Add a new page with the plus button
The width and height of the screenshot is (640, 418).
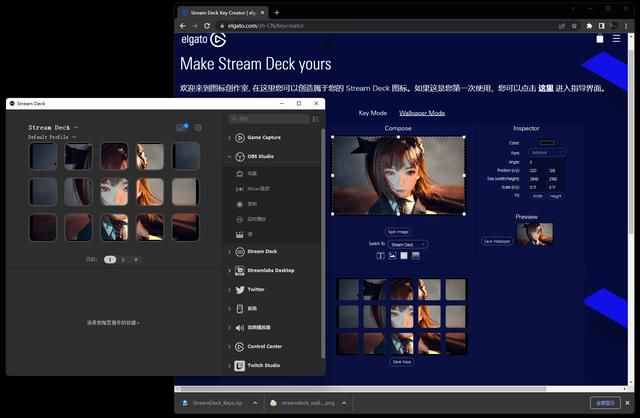click(x=136, y=260)
